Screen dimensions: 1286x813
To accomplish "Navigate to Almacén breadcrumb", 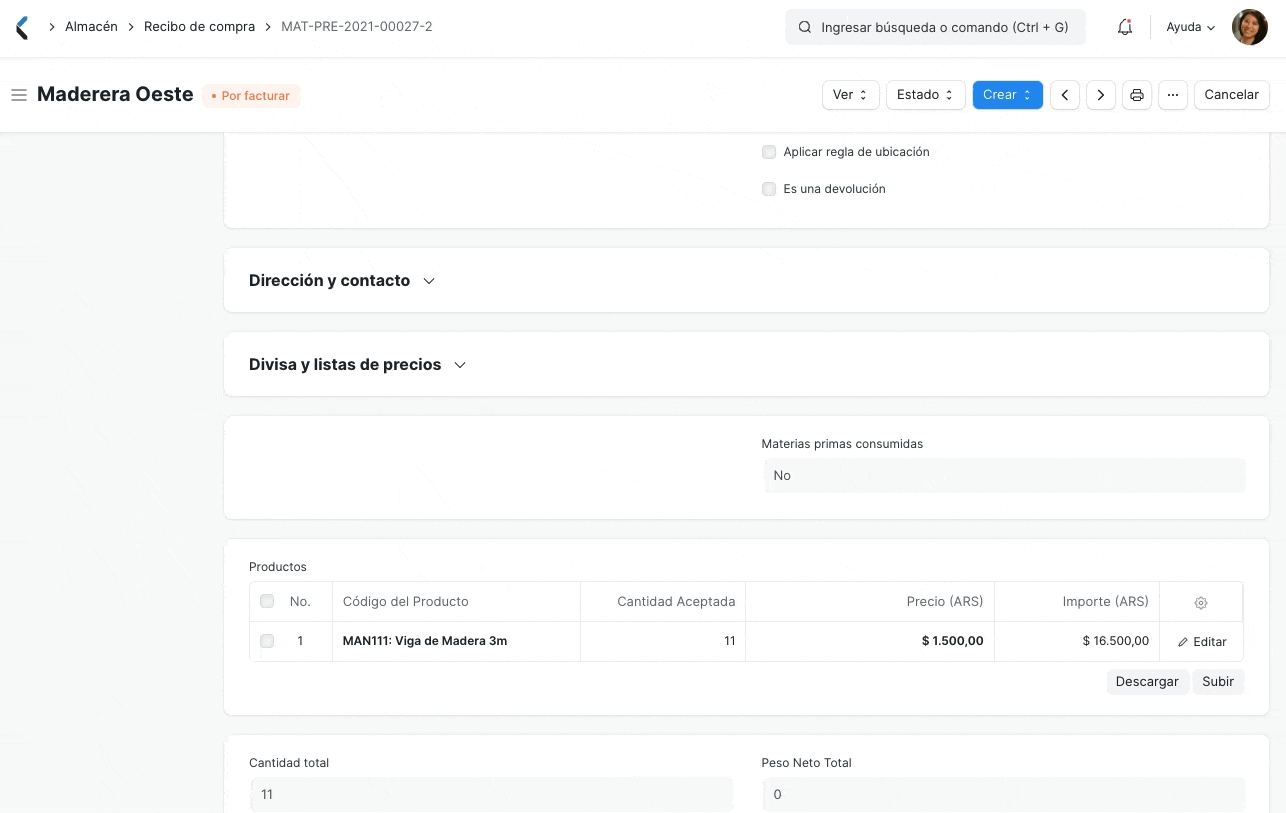I will click(91, 27).
